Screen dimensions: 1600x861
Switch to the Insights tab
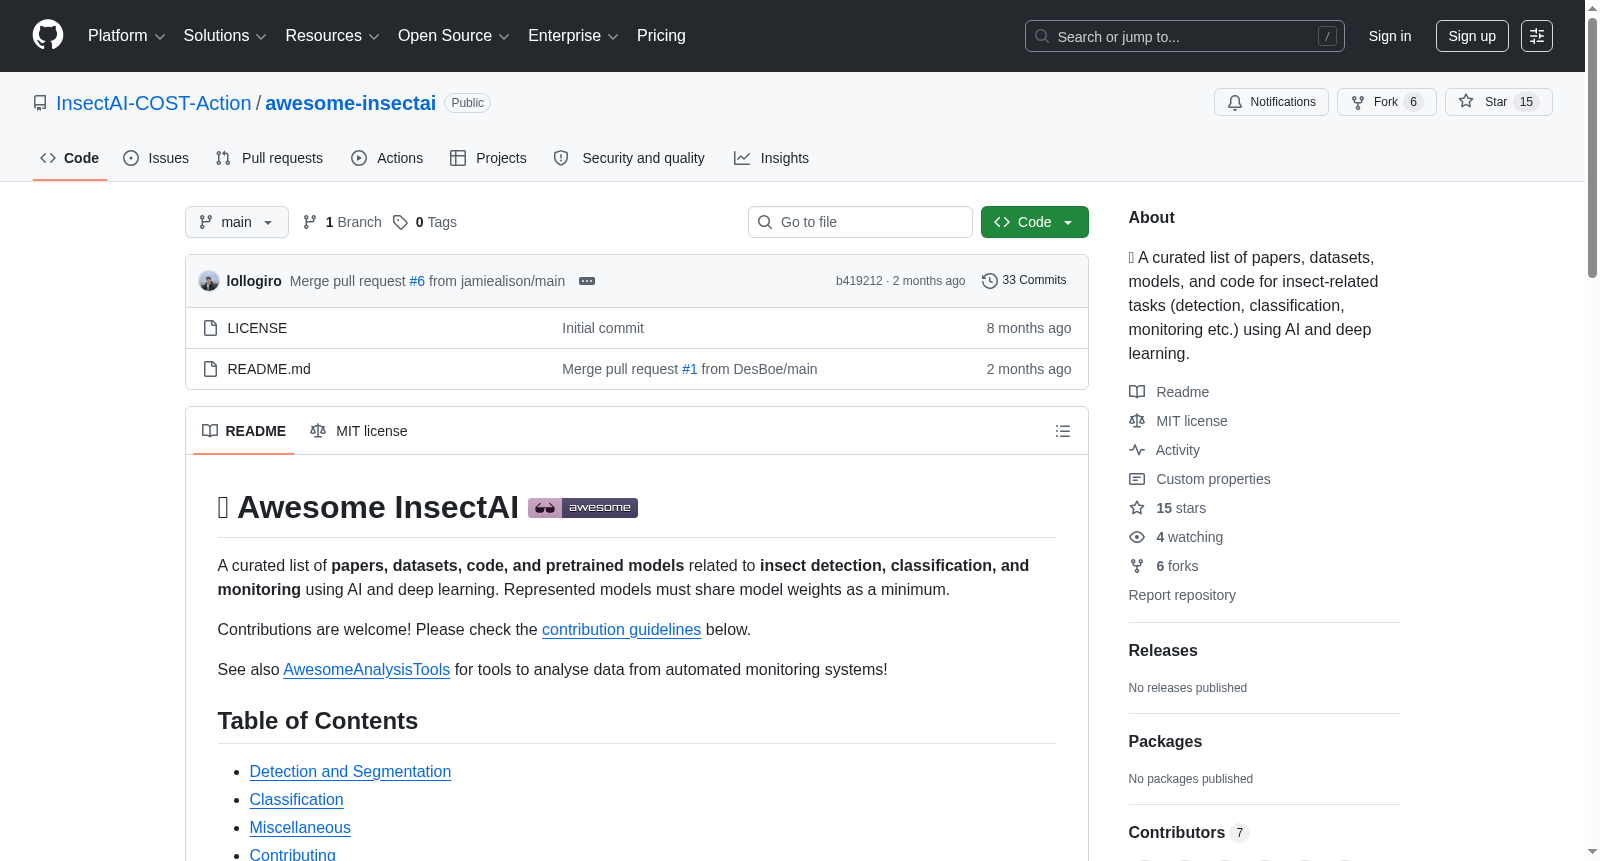(x=771, y=158)
